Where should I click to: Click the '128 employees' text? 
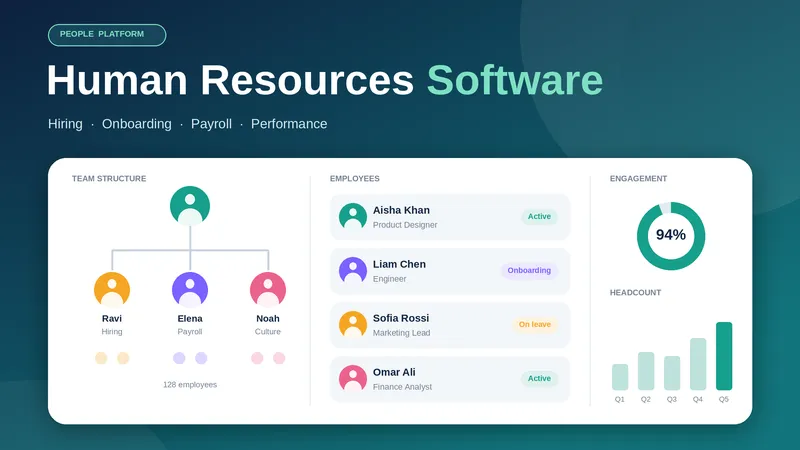point(190,385)
